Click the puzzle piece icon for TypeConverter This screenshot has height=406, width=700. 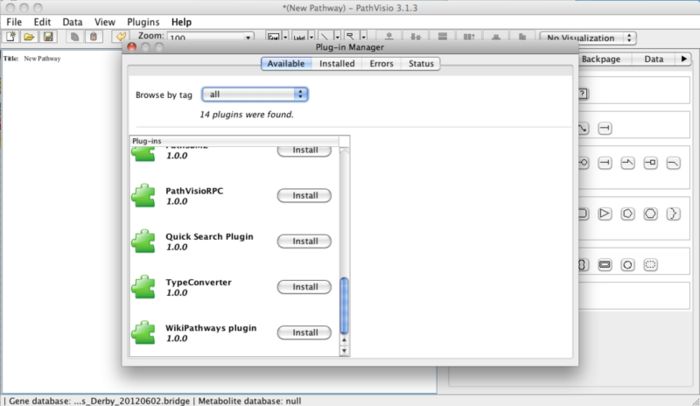[143, 287]
